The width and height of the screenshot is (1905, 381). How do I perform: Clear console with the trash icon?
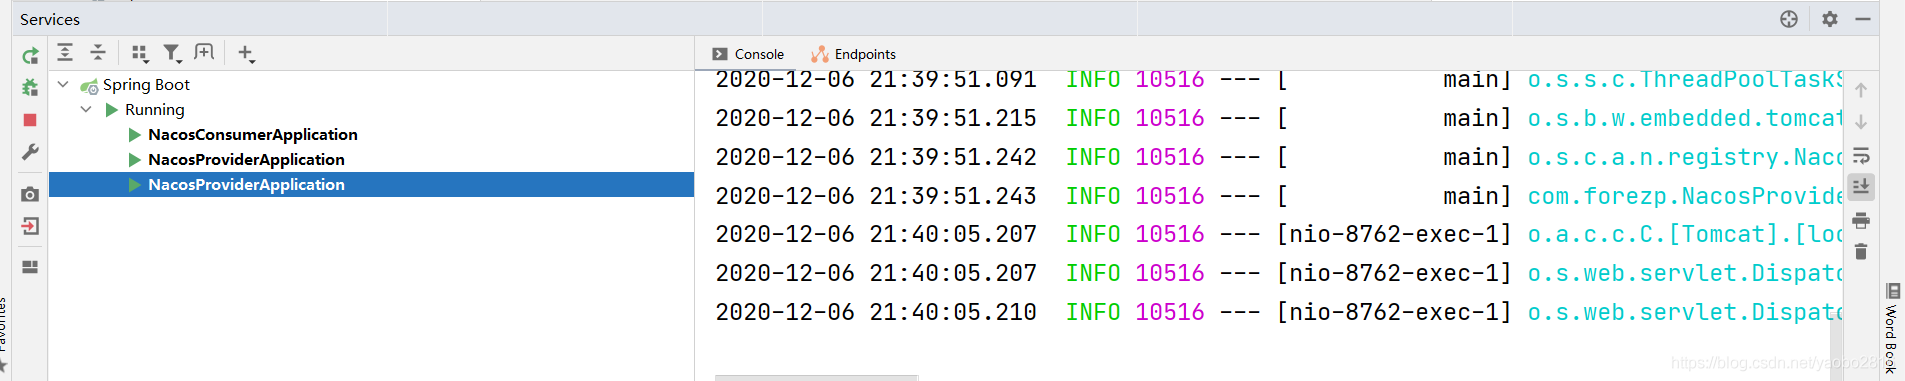tap(1861, 252)
